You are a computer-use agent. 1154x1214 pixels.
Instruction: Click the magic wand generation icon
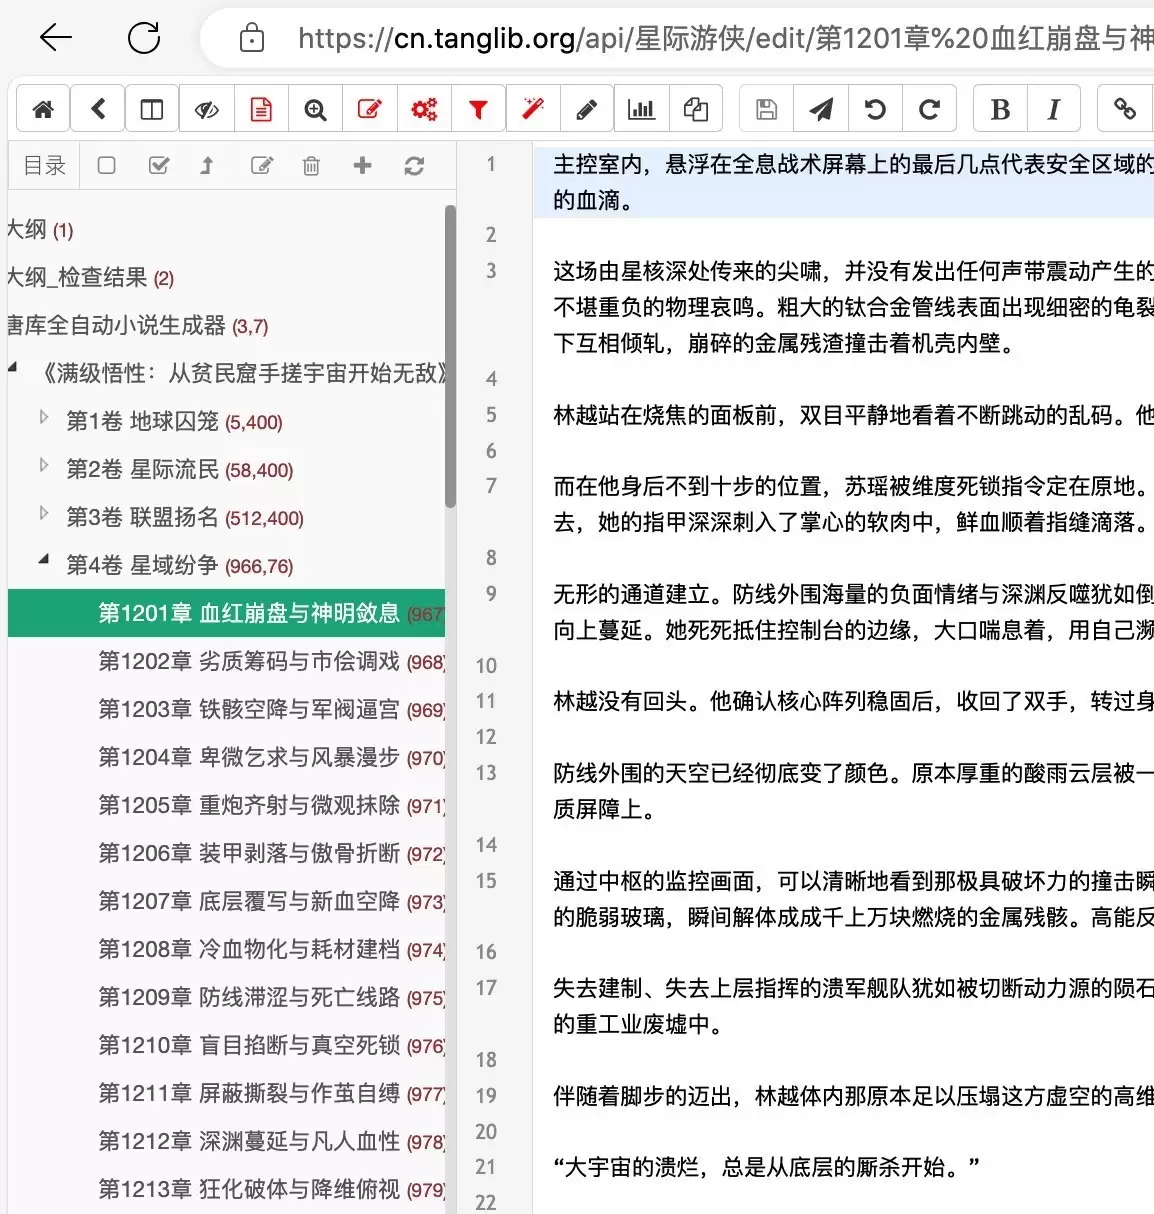tap(532, 108)
